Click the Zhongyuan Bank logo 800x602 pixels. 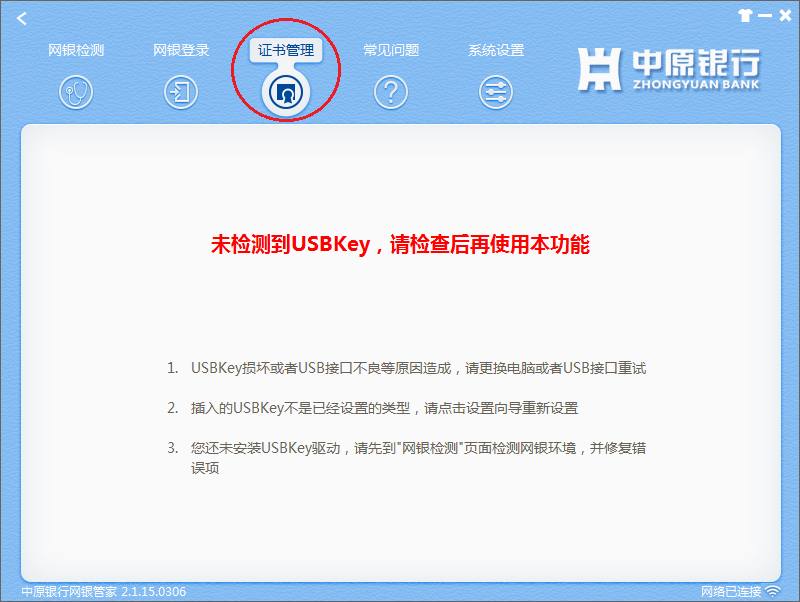pos(669,69)
